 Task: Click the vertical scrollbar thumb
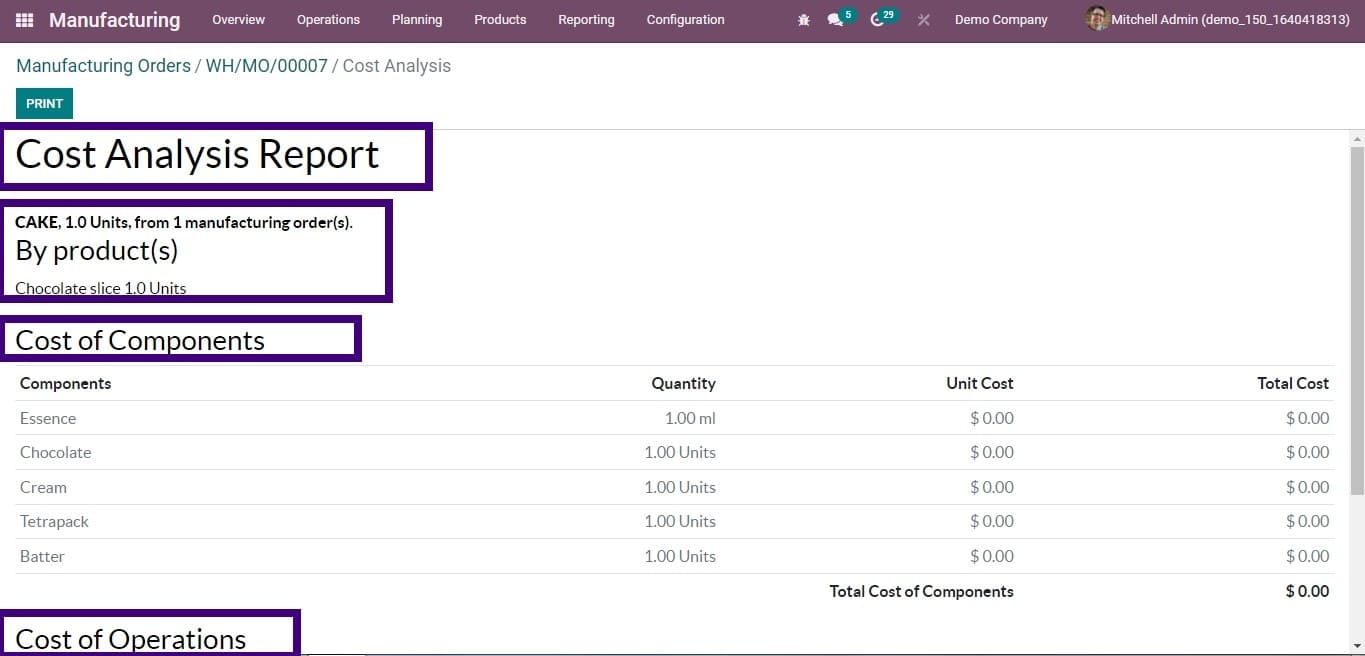click(x=1357, y=320)
